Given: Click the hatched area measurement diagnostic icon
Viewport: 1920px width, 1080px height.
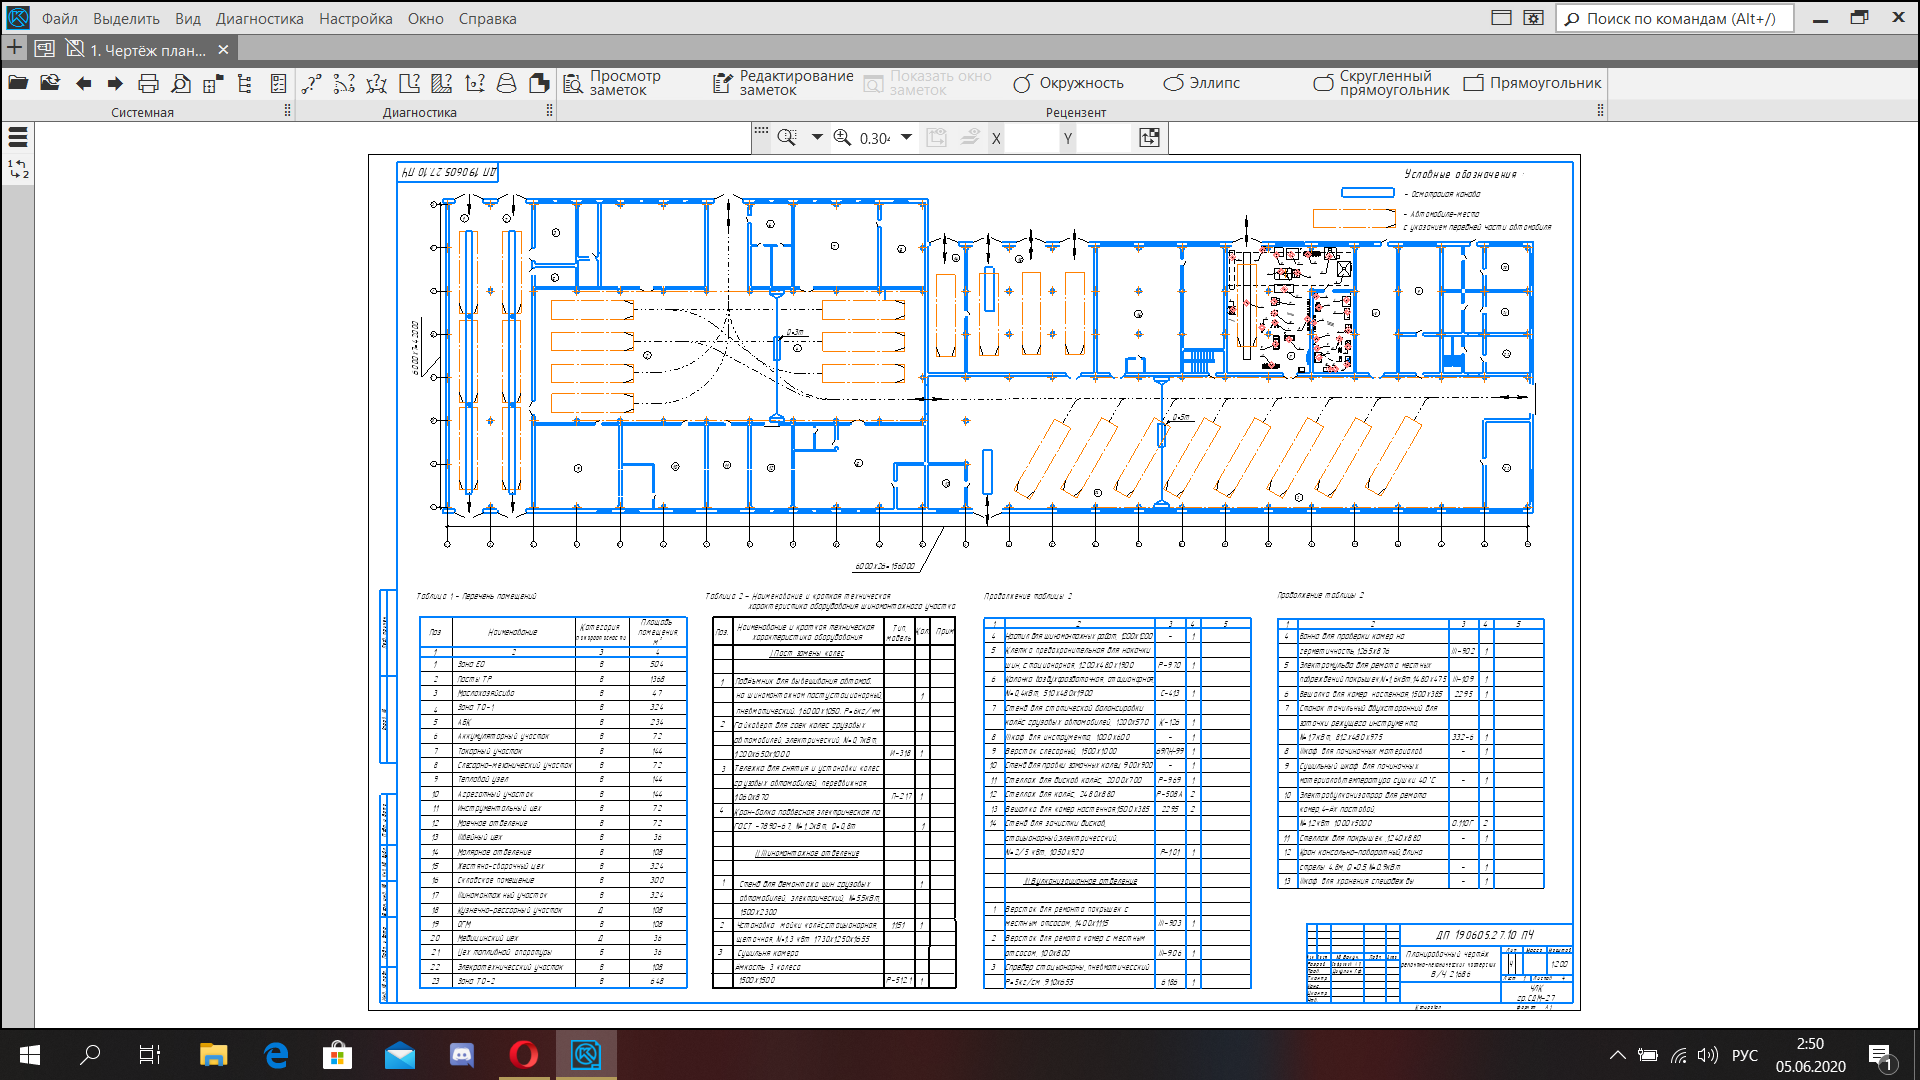Looking at the screenshot, I should (x=442, y=83).
